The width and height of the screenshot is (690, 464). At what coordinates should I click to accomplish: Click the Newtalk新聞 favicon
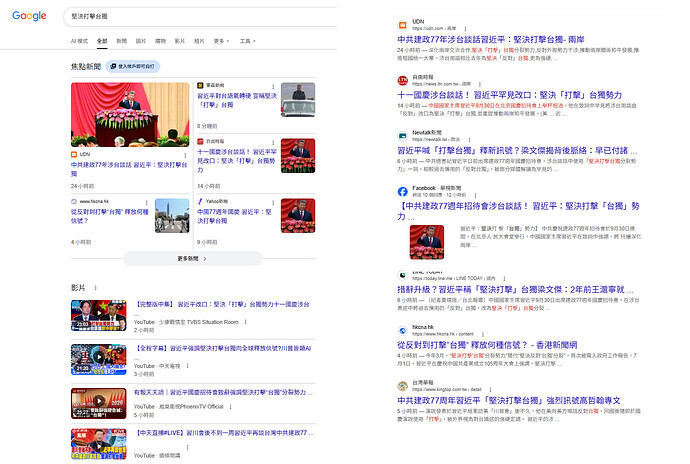(x=402, y=136)
